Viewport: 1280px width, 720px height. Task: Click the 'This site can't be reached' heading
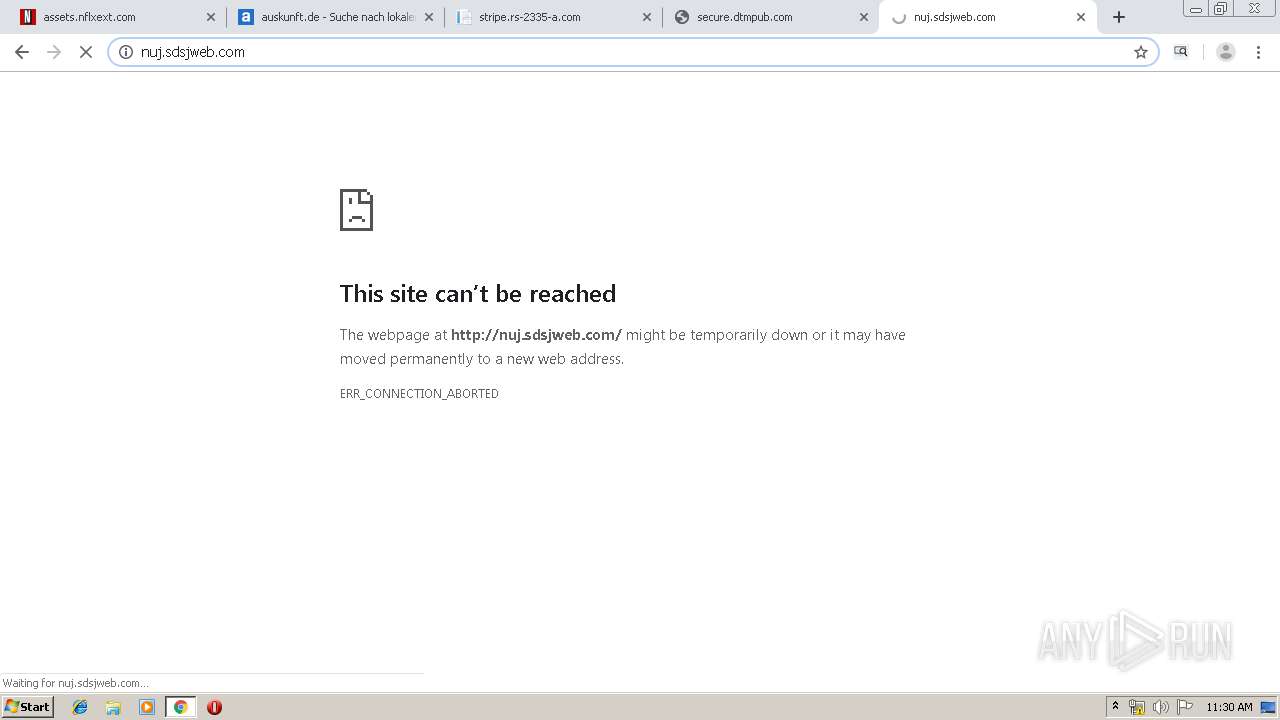[x=478, y=293]
